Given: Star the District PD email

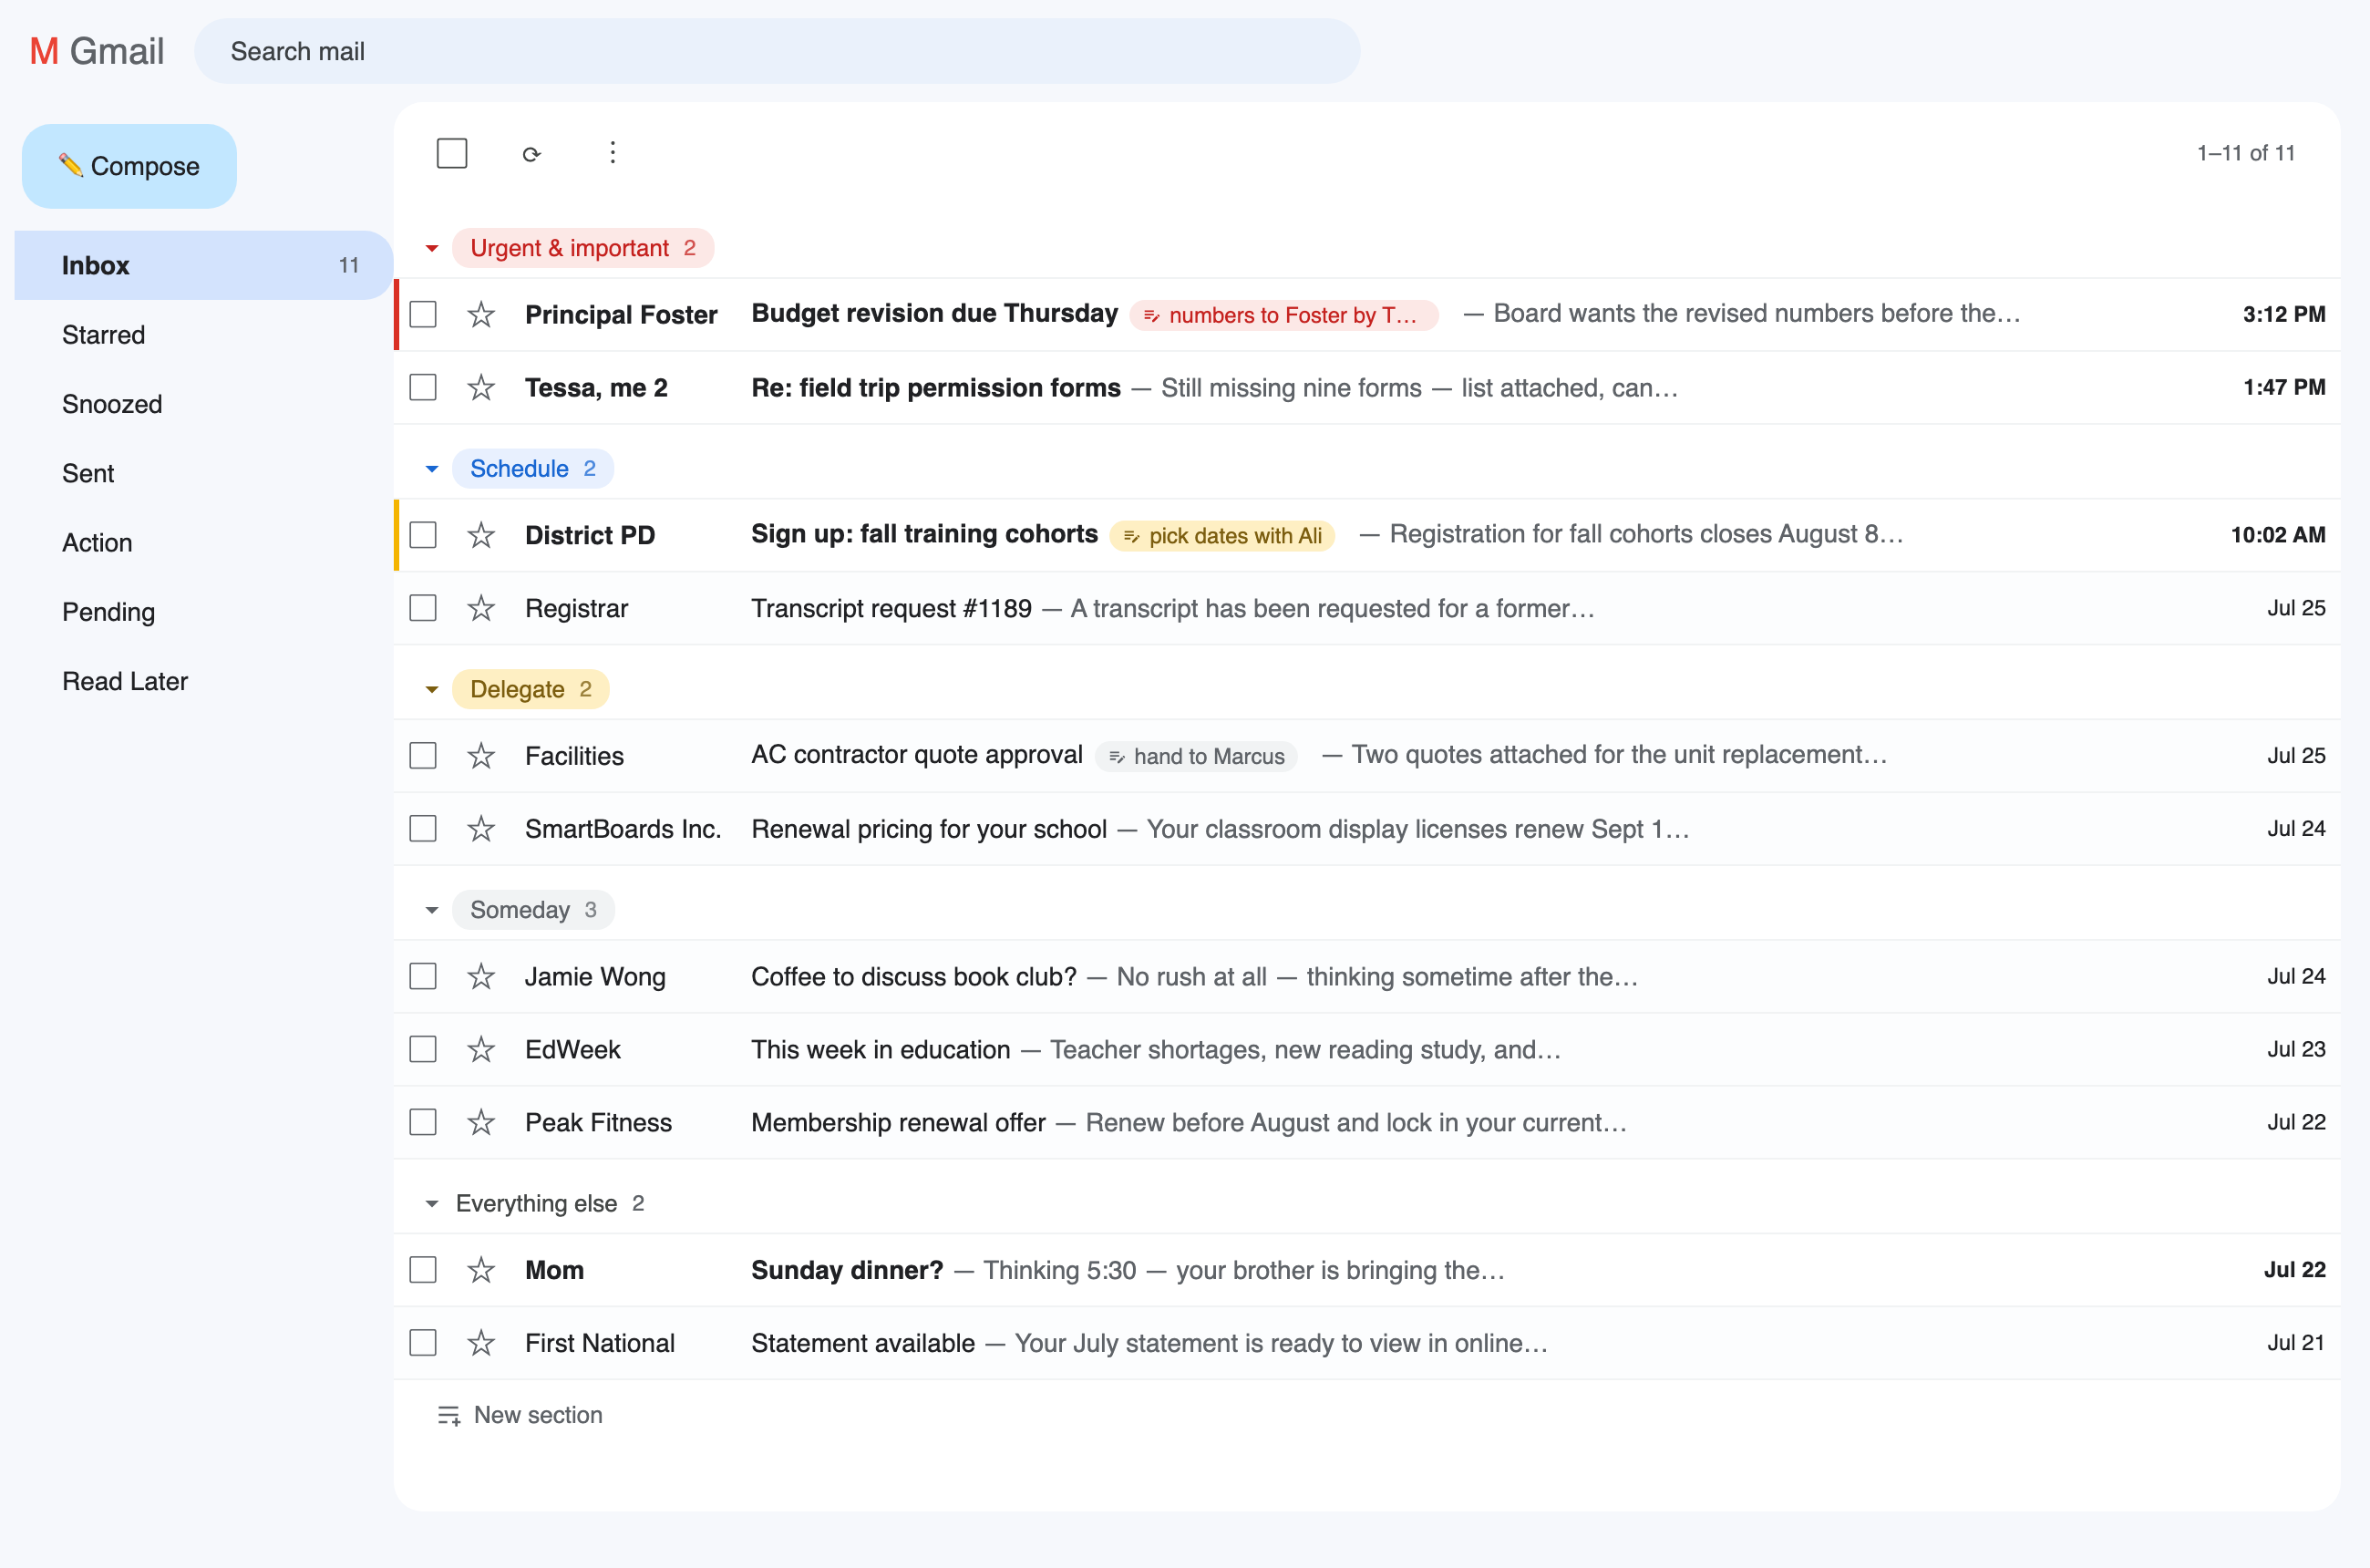Looking at the screenshot, I should click(481, 535).
